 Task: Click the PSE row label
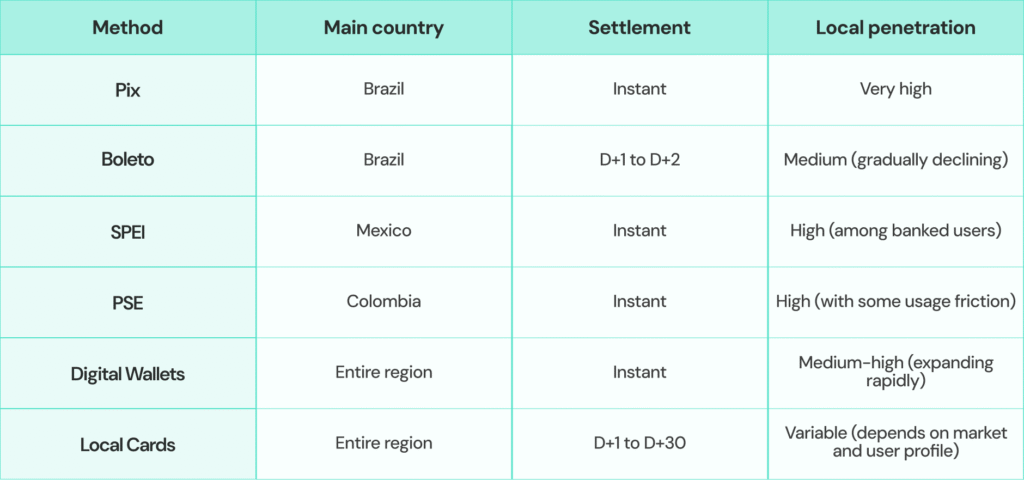coord(127,302)
